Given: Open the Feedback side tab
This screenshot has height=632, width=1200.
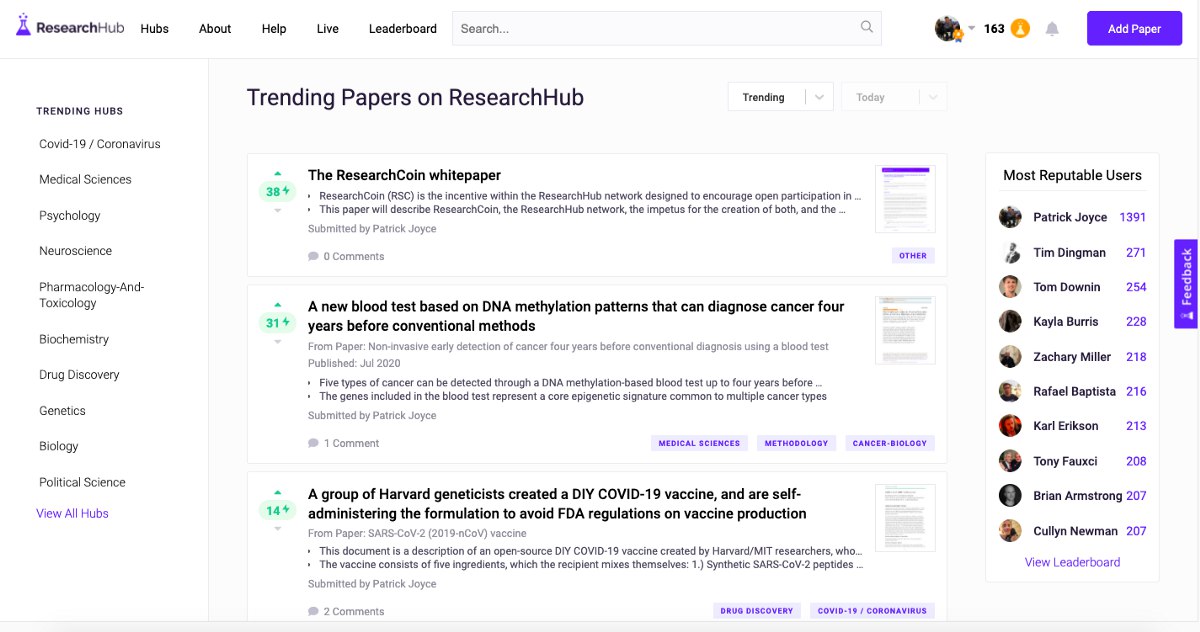Looking at the screenshot, I should (x=1186, y=284).
